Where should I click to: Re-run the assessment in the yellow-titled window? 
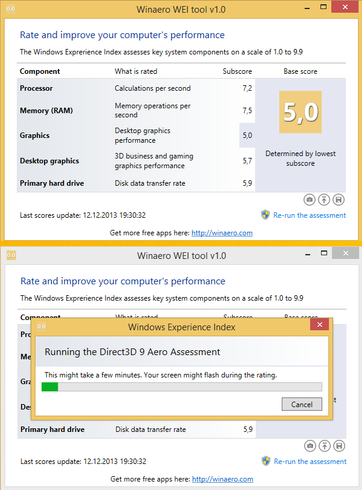310,215
